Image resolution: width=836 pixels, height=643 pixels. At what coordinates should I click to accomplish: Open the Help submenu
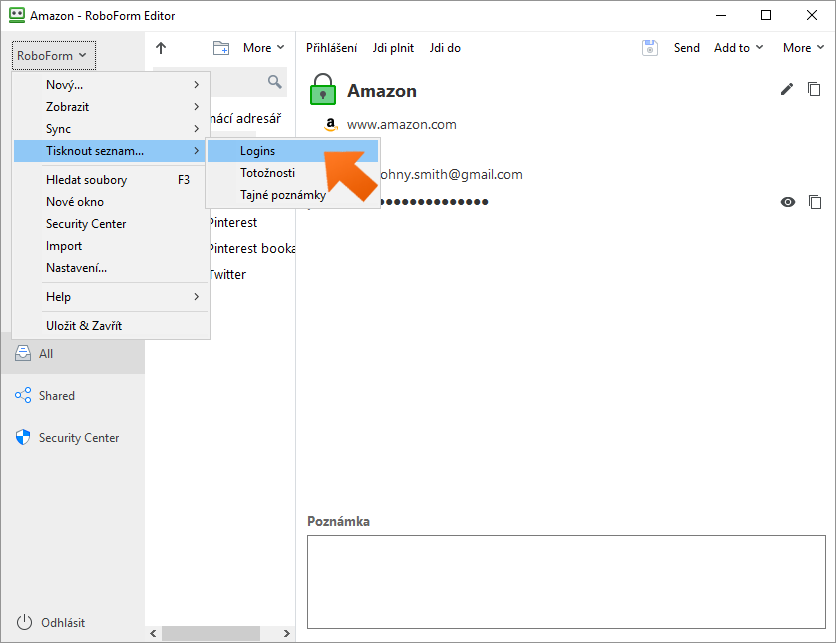point(111,297)
